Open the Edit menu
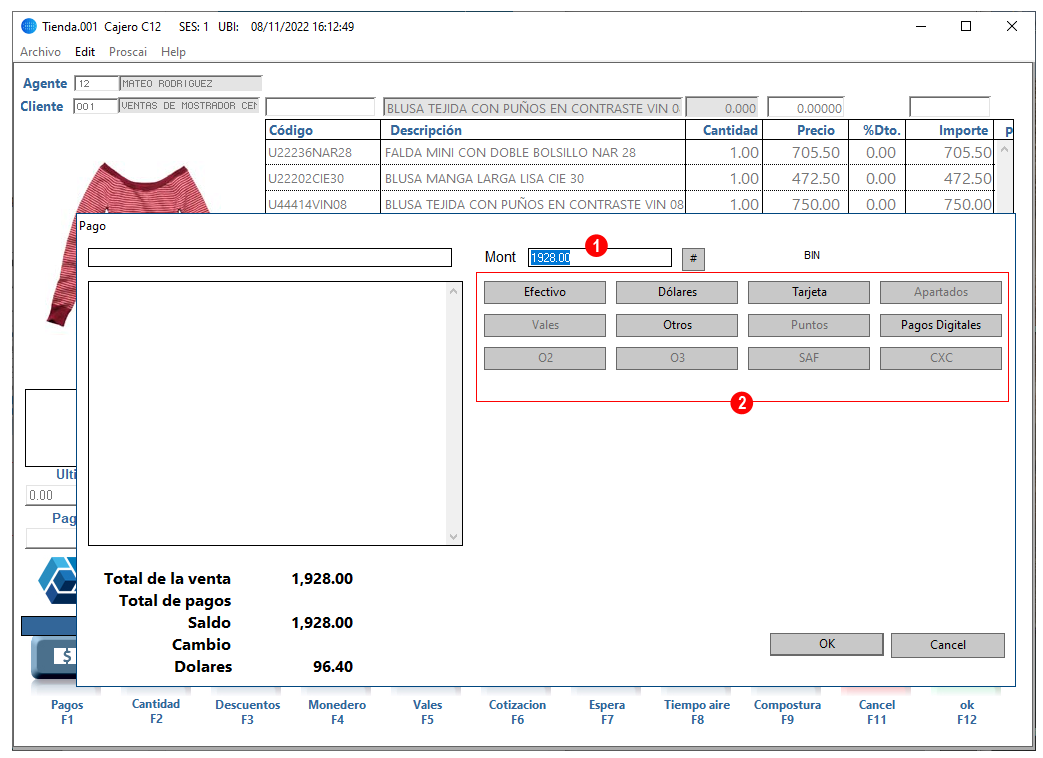The width and height of the screenshot is (1043, 758). click(84, 52)
